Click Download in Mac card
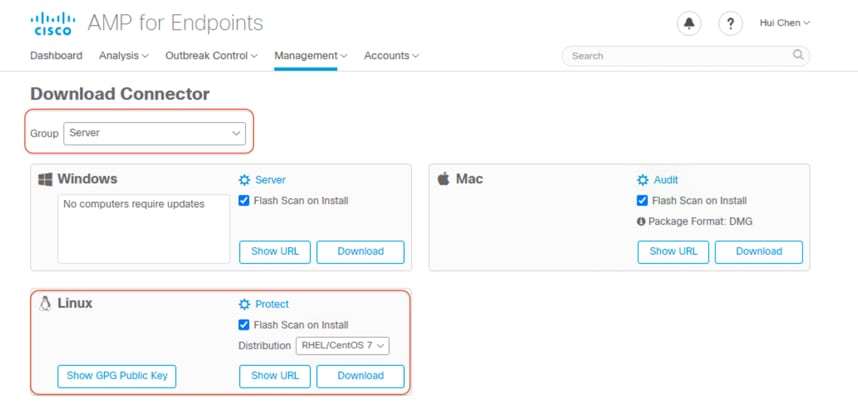 click(x=759, y=252)
